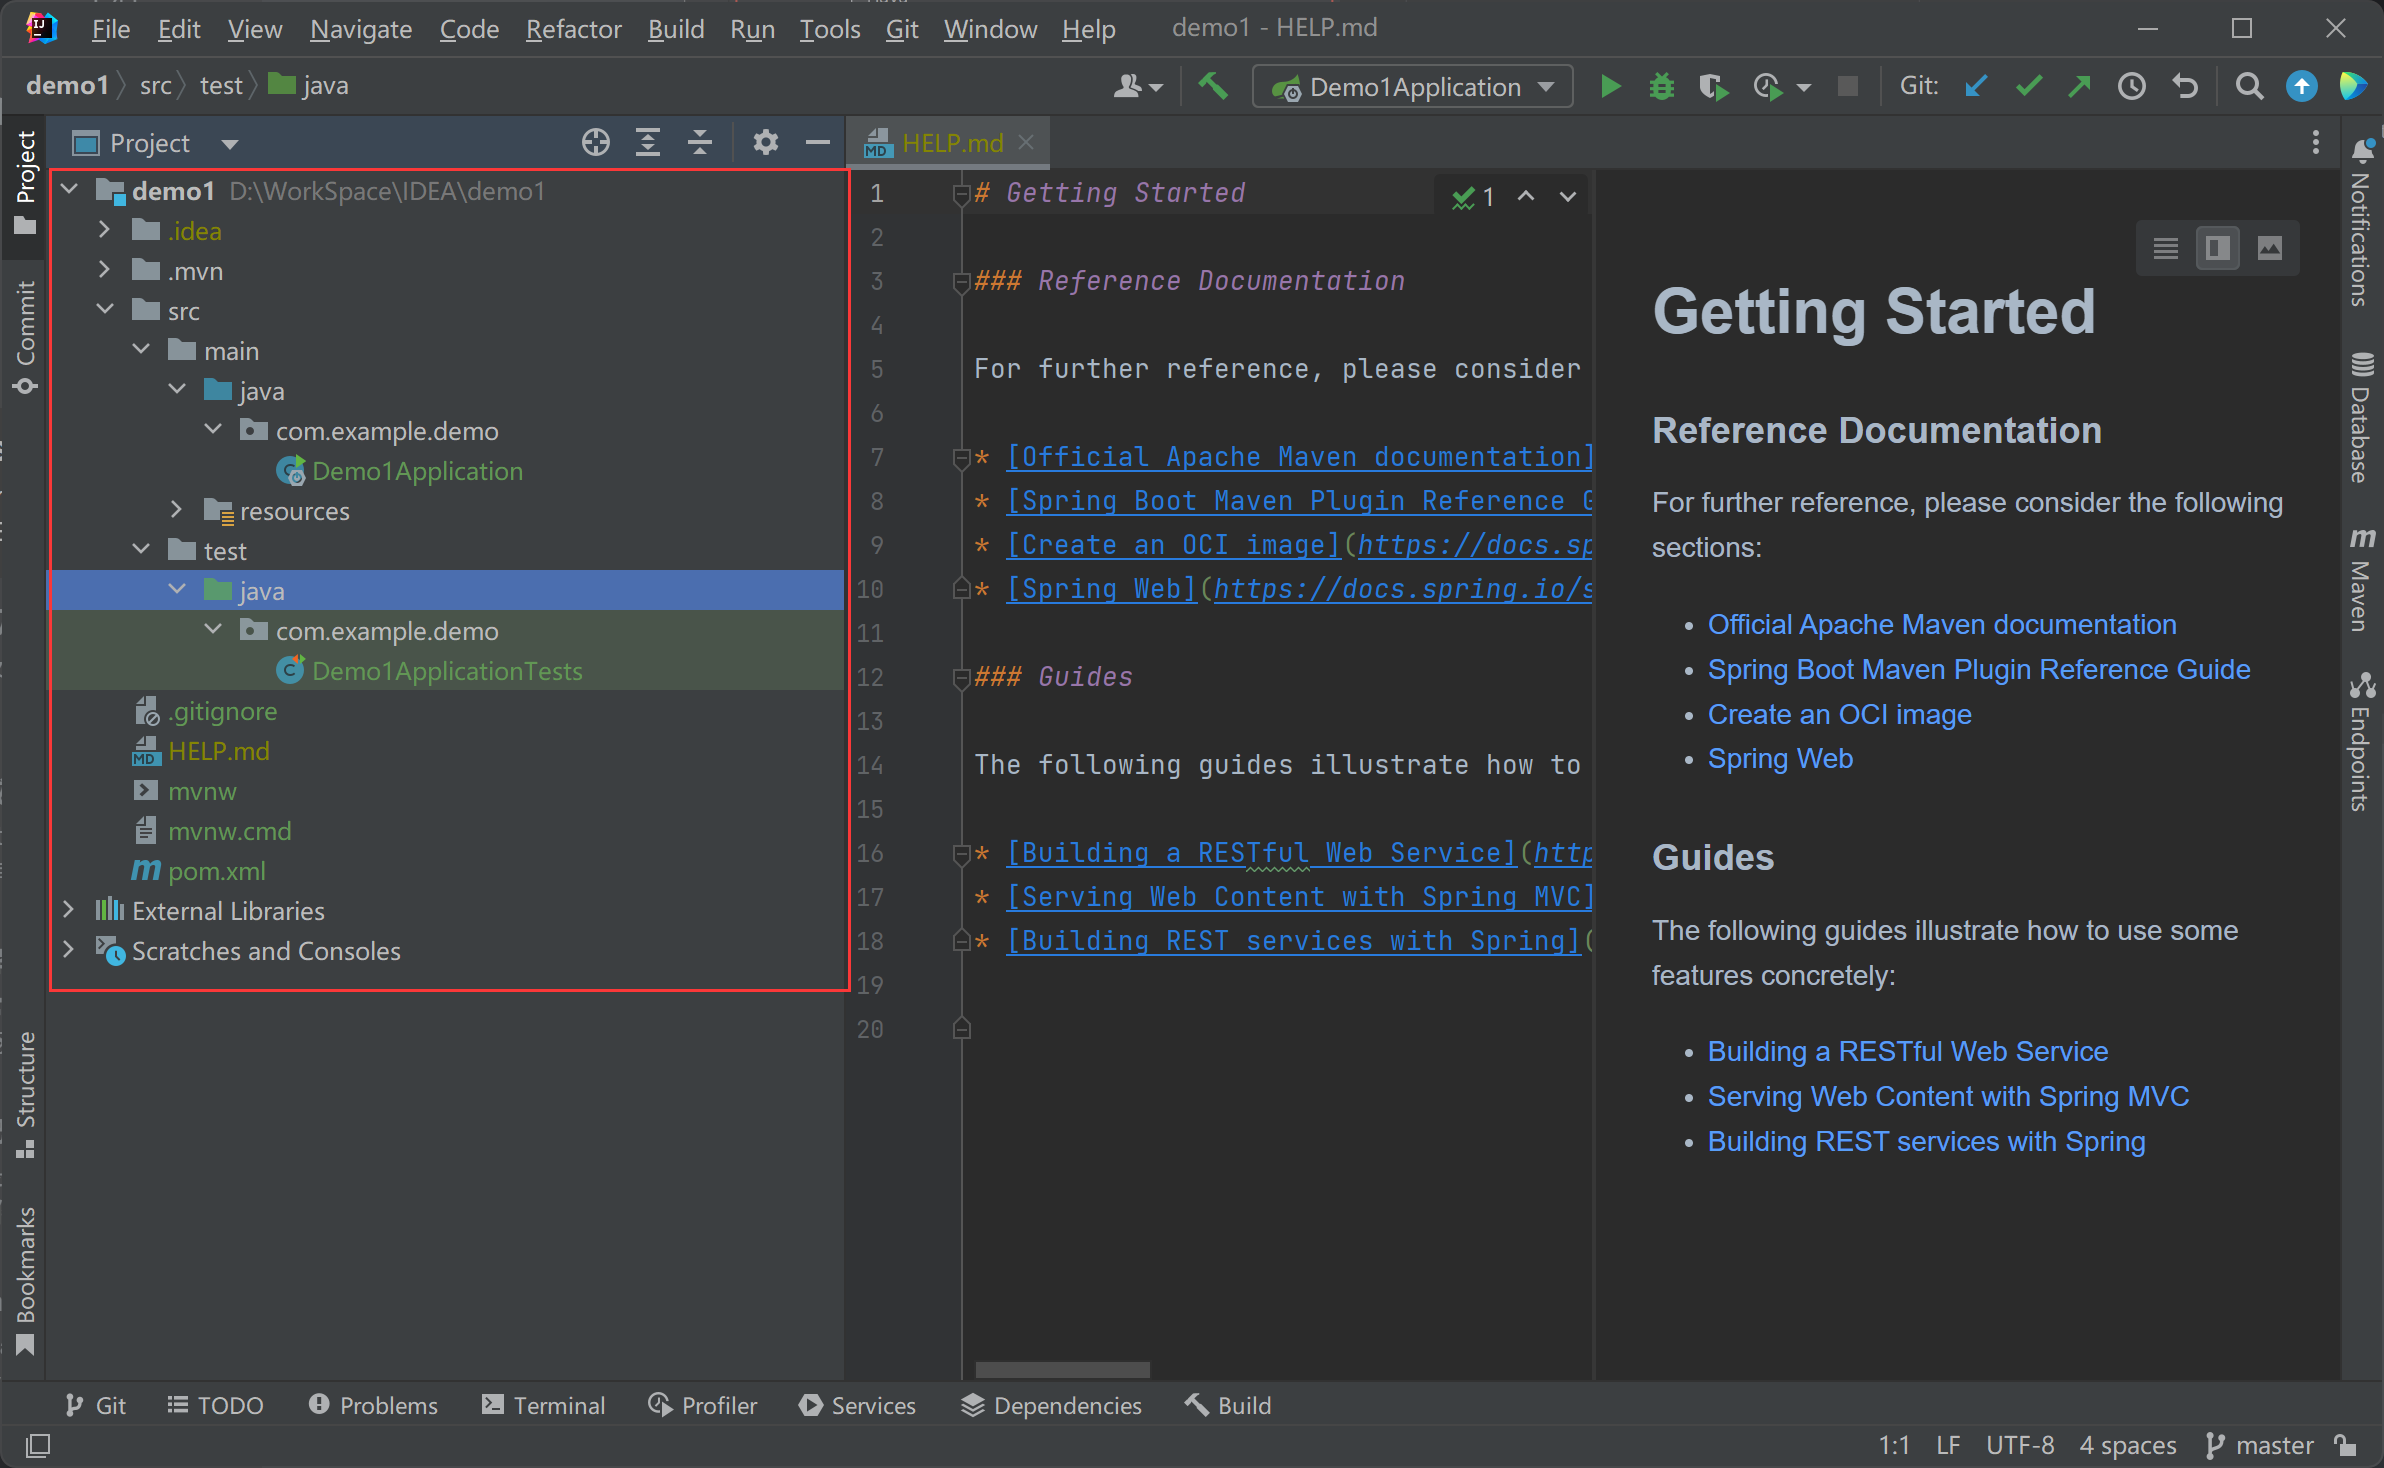Click Git Commit checkmark icon
The image size is (2384, 1468).
point(2028,87)
